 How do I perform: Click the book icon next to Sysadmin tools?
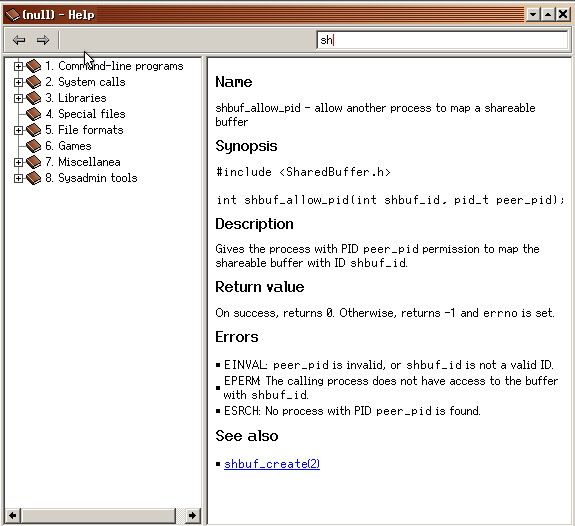[33, 178]
